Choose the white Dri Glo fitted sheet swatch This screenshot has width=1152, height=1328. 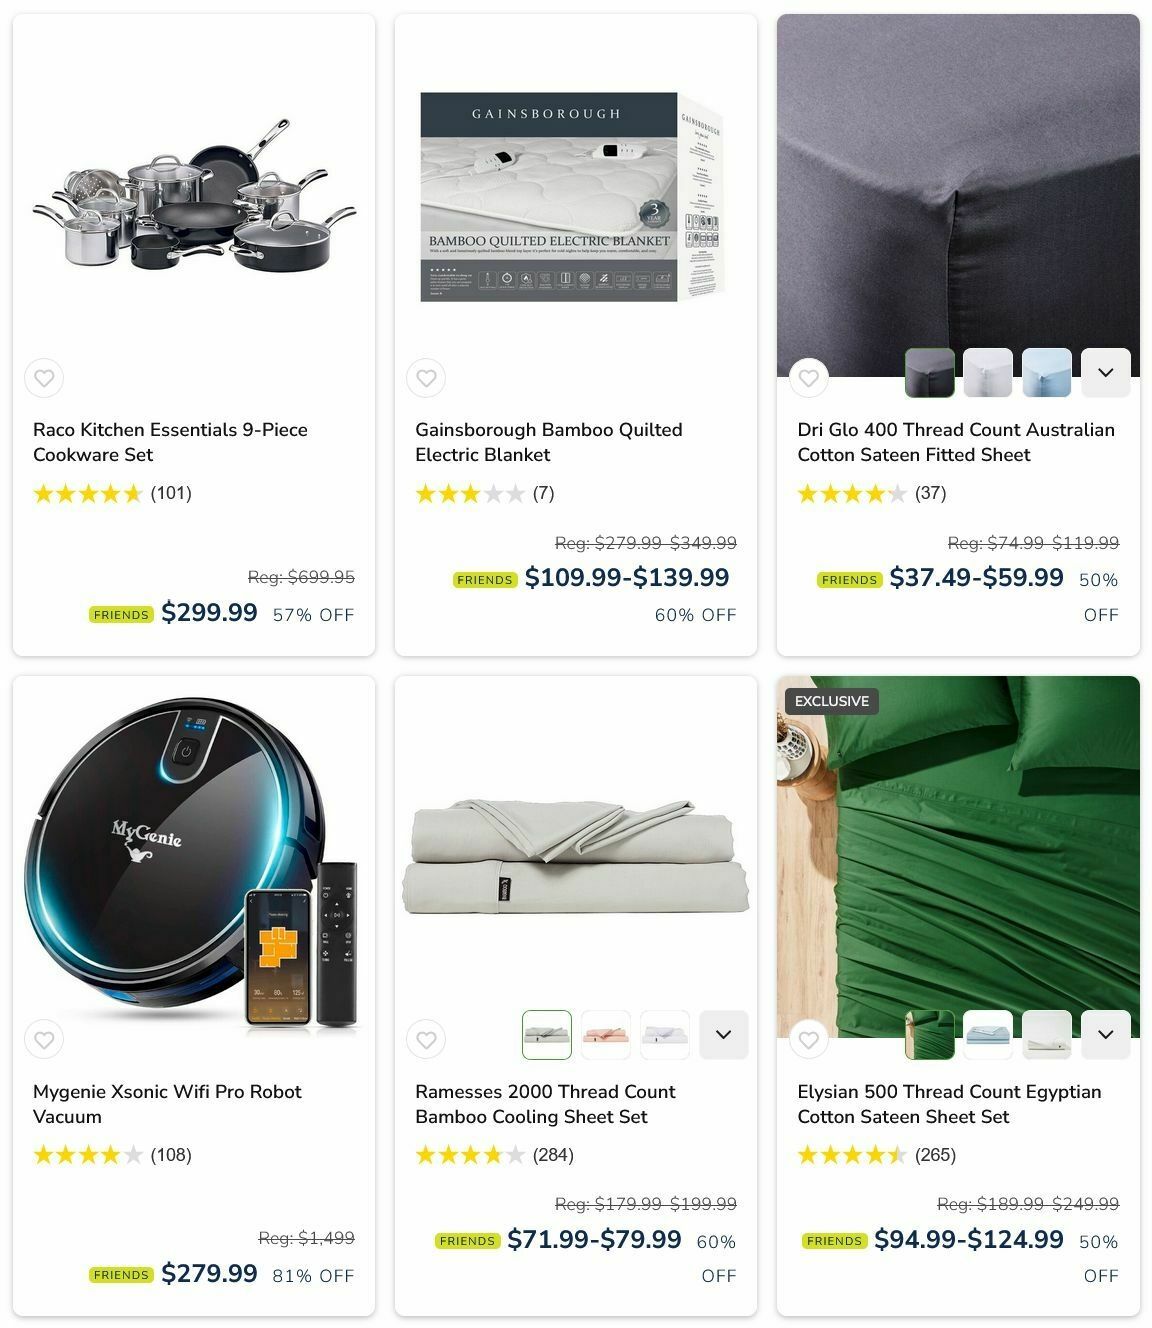pyautogui.click(x=988, y=373)
